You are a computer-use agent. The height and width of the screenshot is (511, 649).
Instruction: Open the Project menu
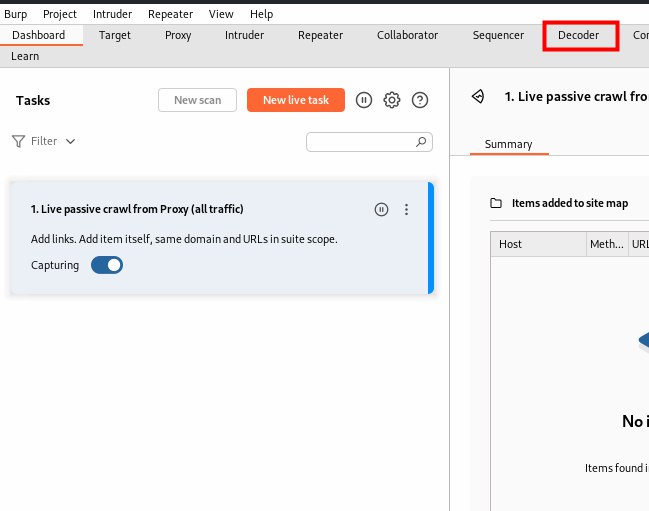60,14
